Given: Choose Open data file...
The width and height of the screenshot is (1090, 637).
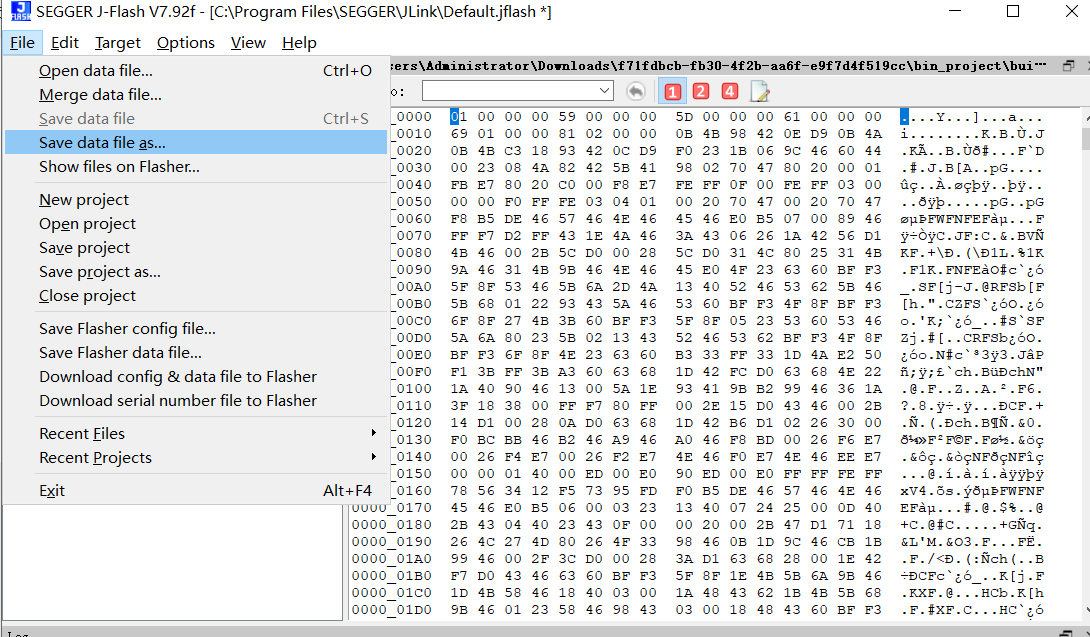Looking at the screenshot, I should [195, 70].
